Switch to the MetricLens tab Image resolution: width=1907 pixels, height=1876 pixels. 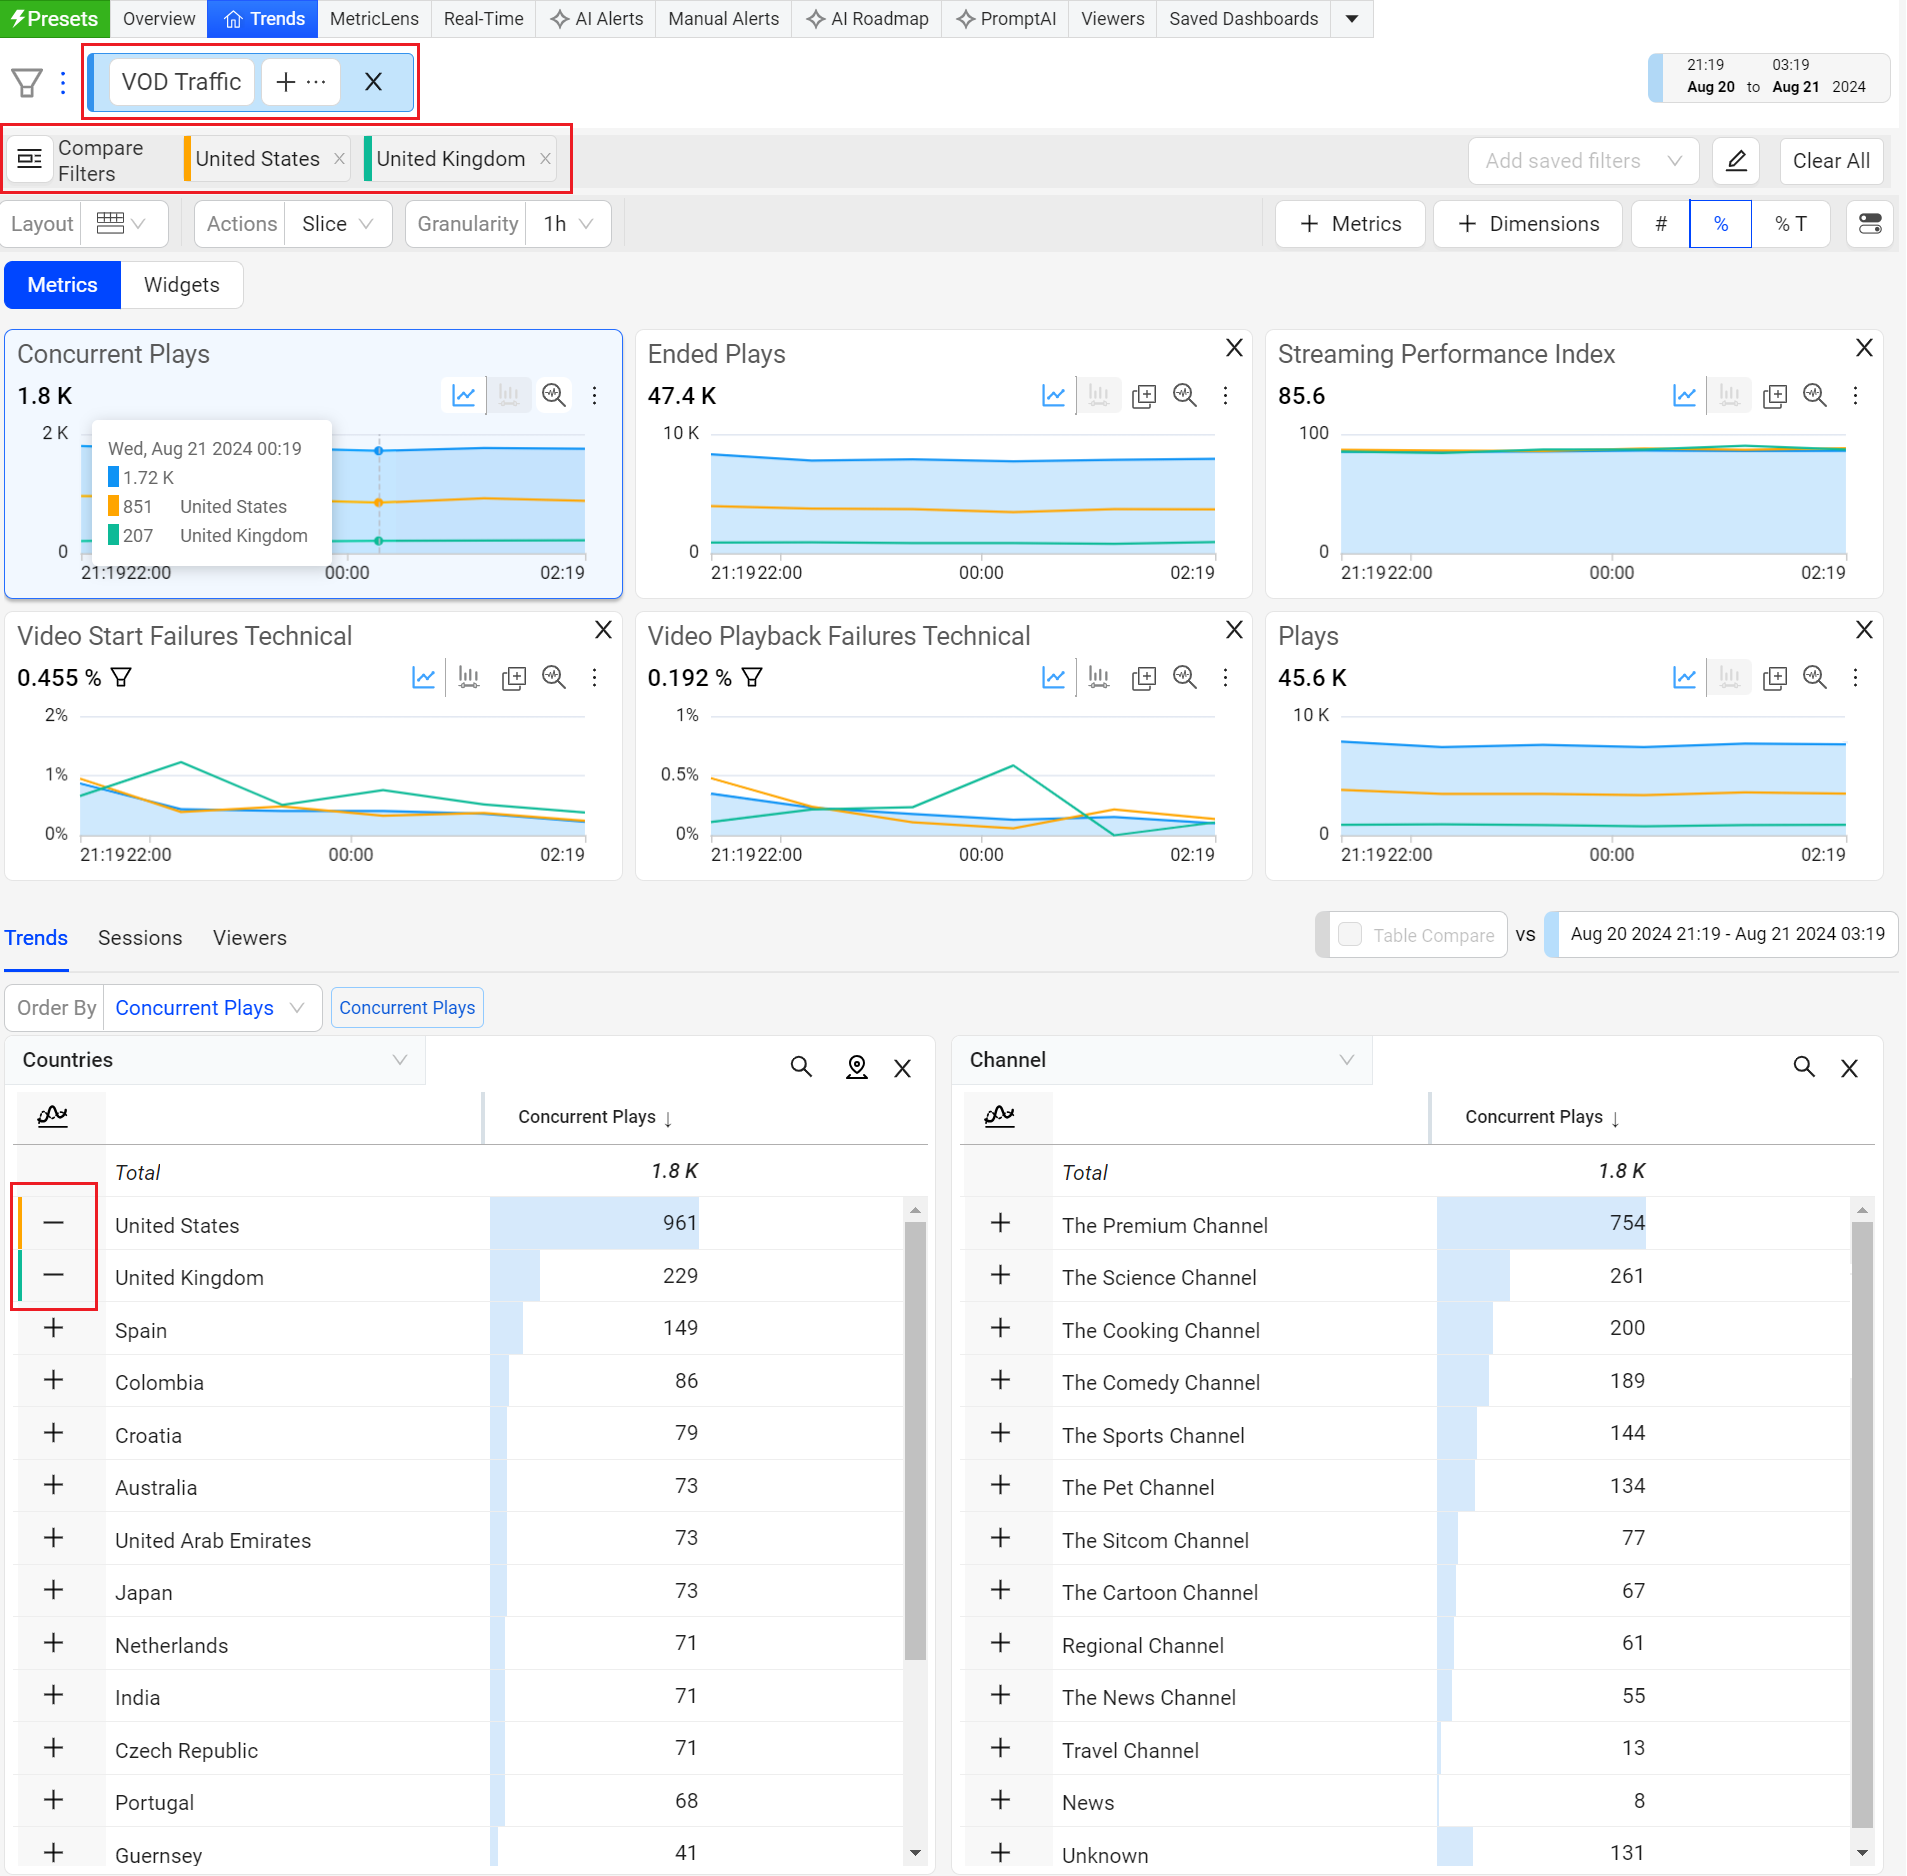[x=374, y=19]
